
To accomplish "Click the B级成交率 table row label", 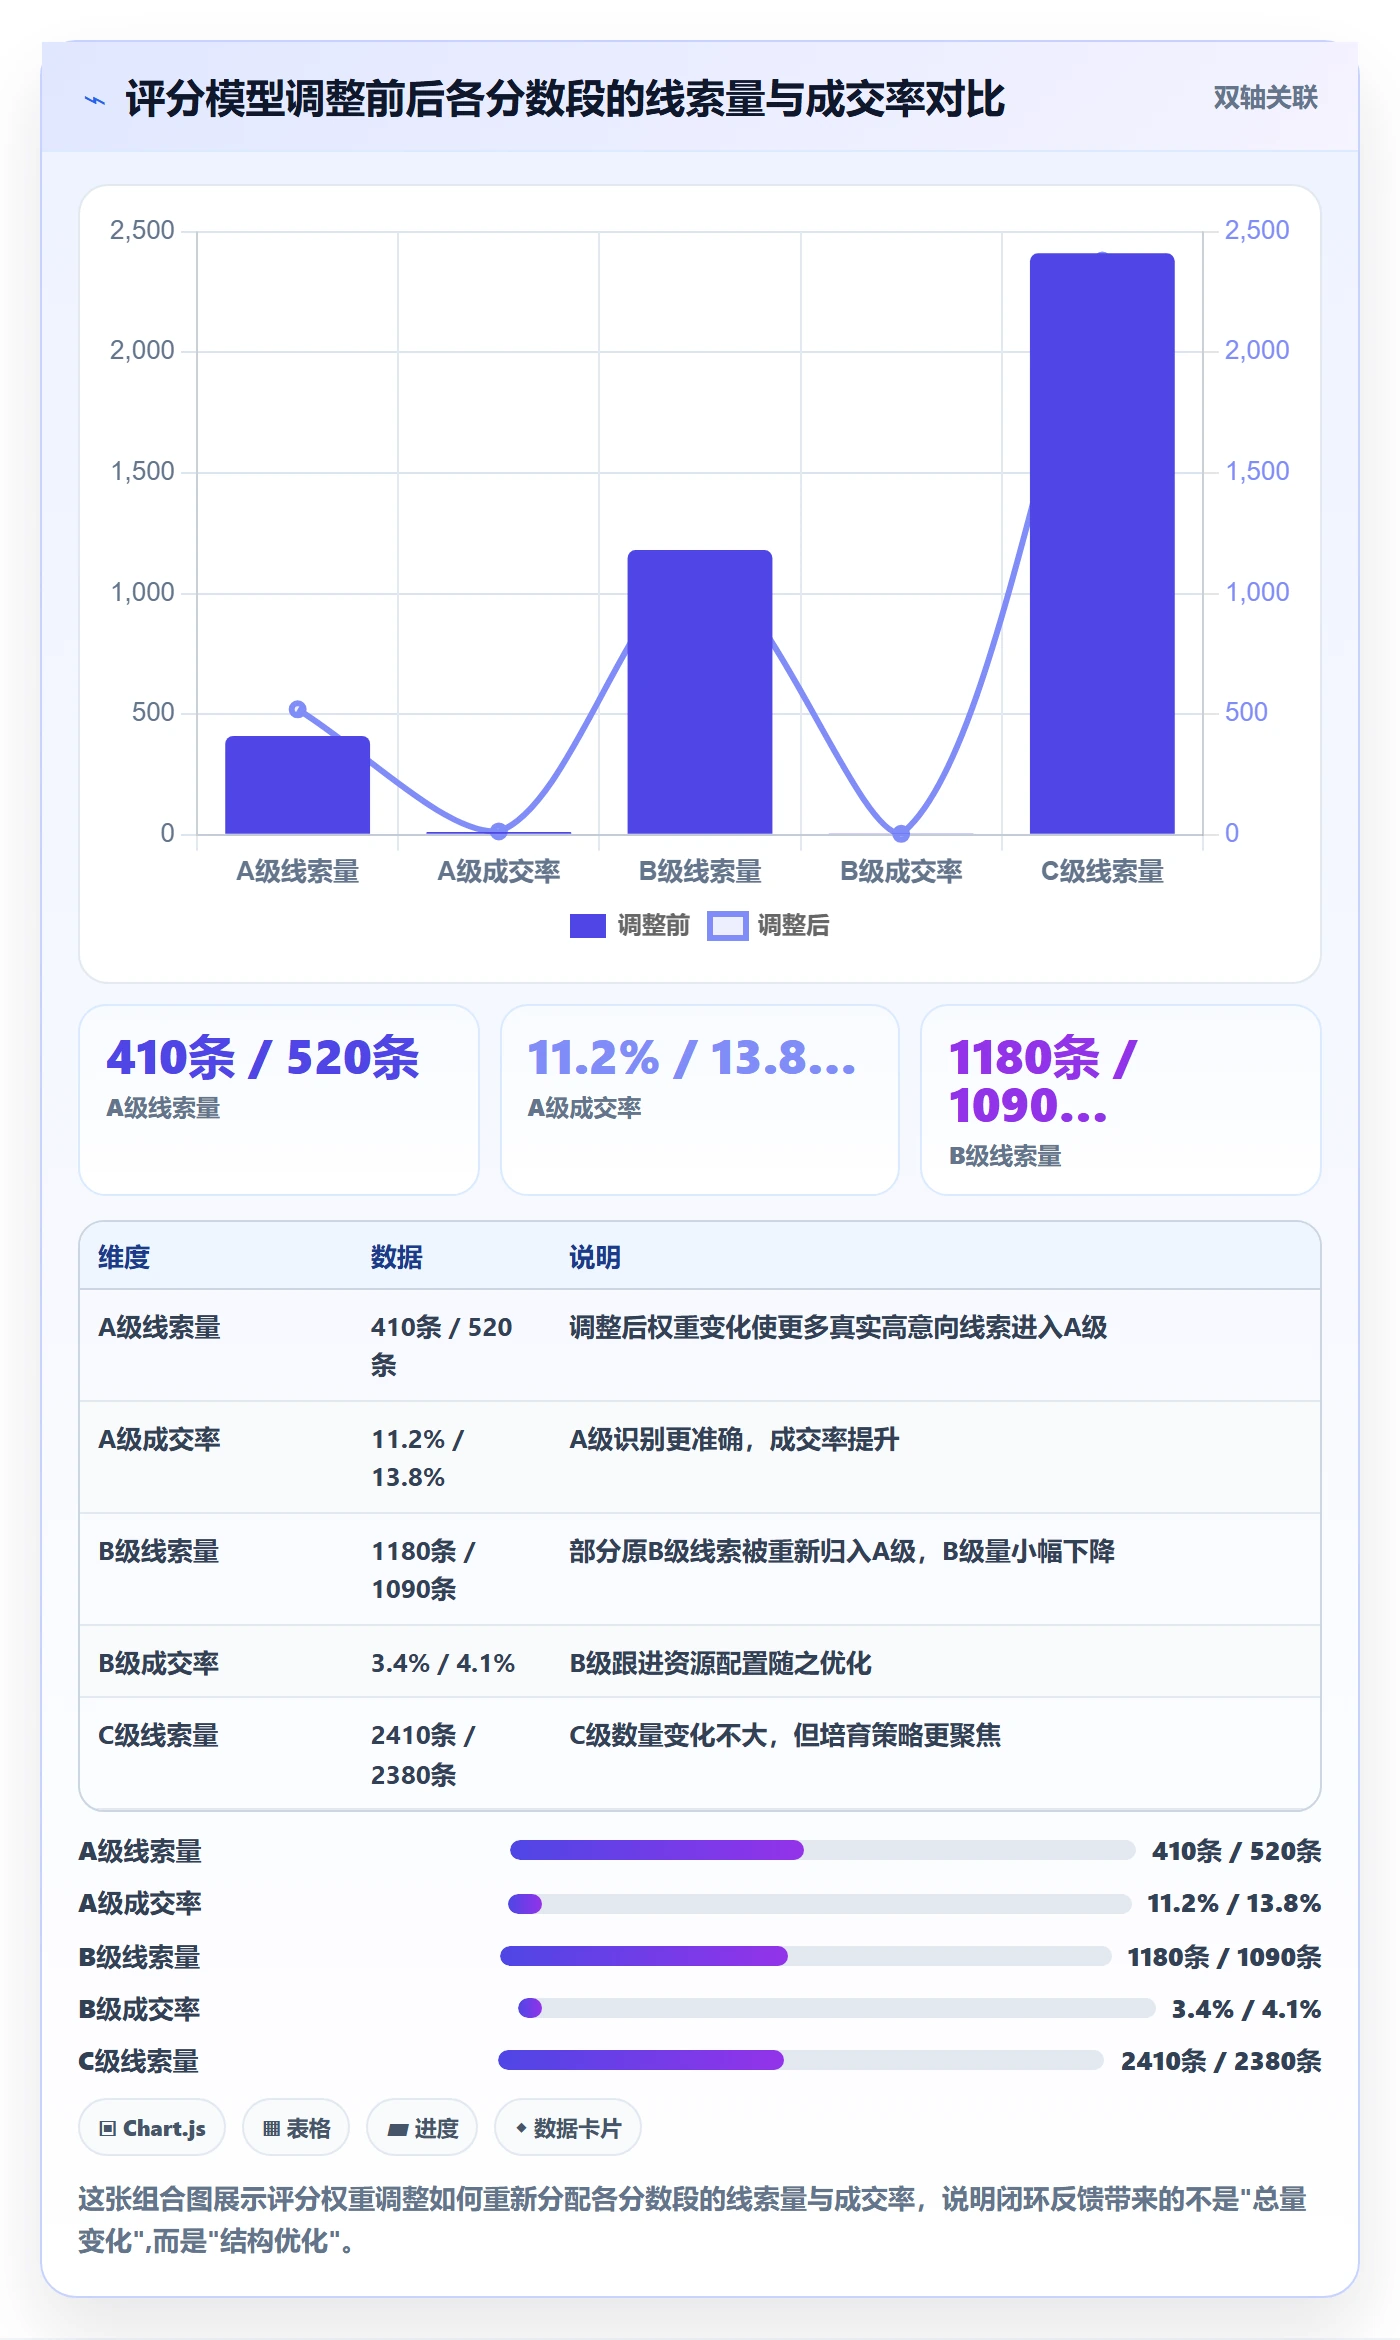I will (159, 1663).
